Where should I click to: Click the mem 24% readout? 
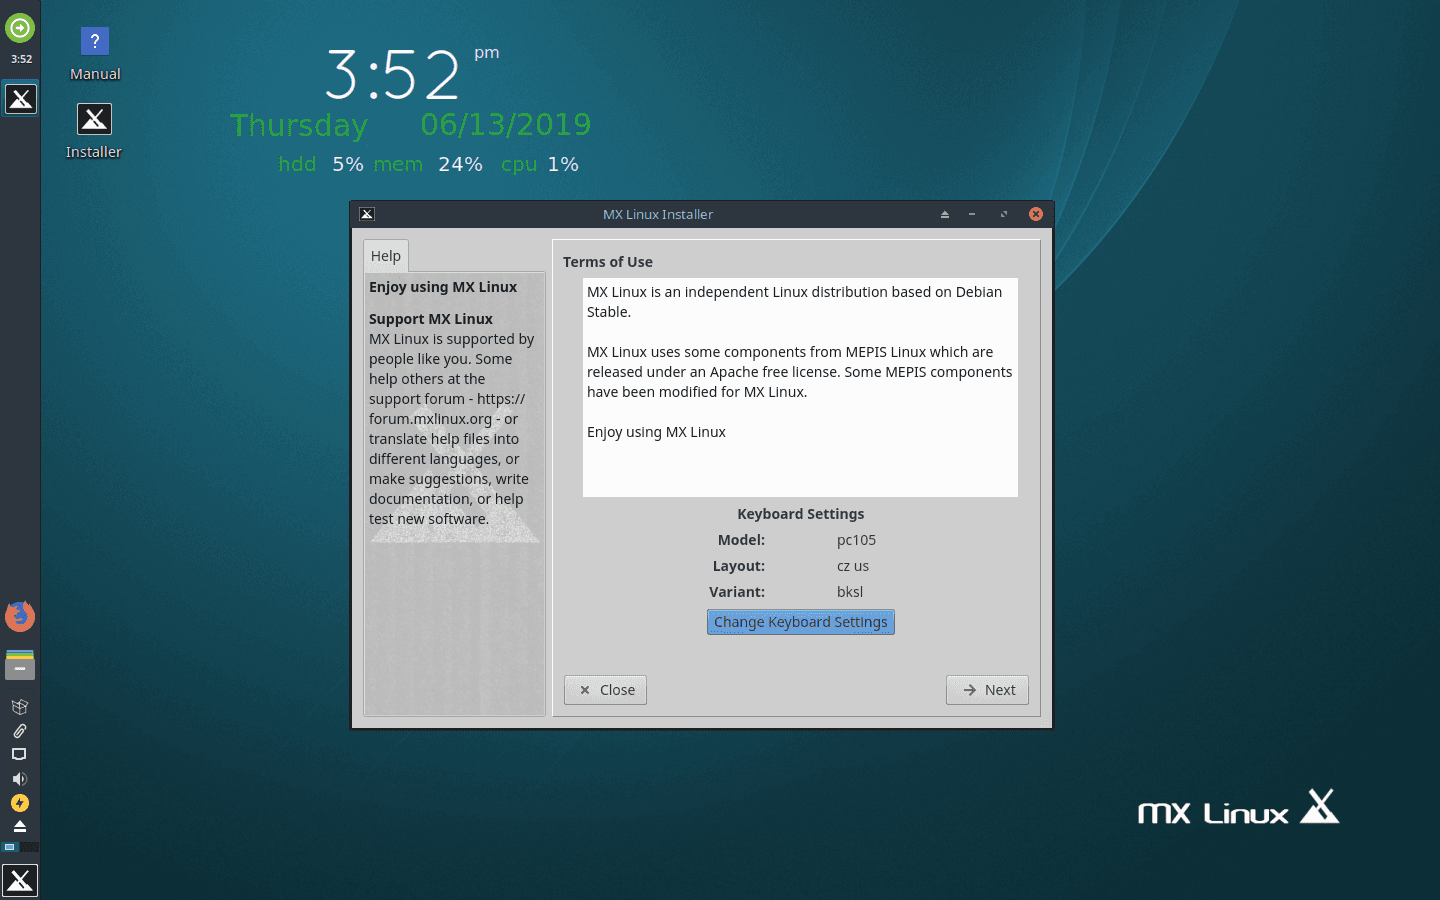(428, 164)
